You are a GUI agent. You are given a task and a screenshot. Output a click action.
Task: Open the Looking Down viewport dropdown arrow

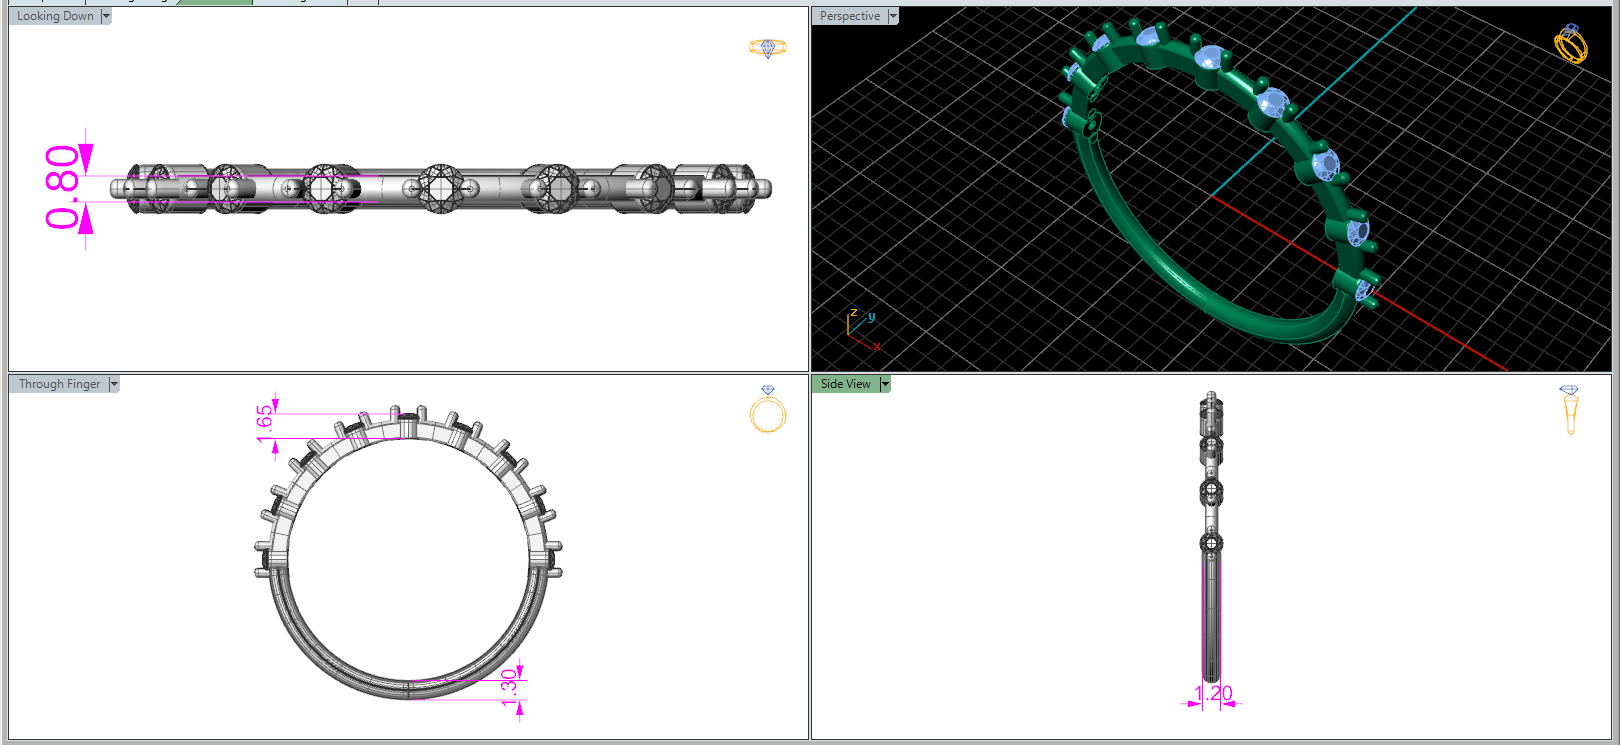point(106,16)
